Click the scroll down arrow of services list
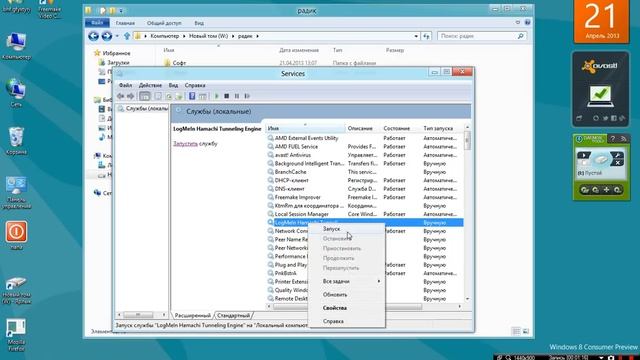Screen dimensions: 640x360 click(x=467, y=299)
